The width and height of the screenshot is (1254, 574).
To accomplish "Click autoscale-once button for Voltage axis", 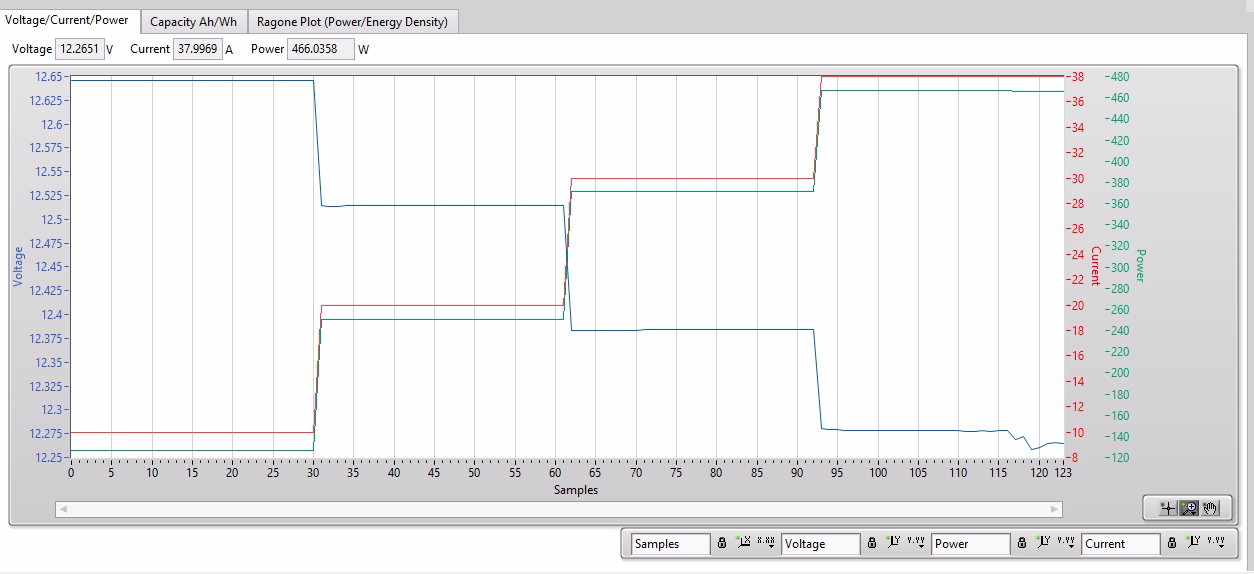I will tap(896, 543).
